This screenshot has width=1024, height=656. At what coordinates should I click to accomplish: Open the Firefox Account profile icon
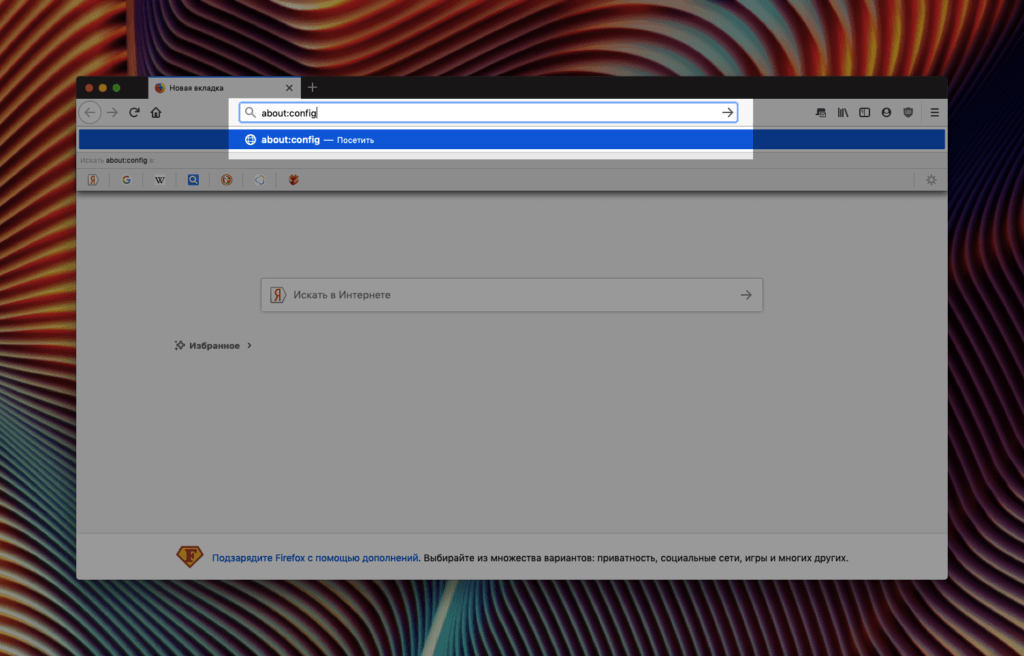click(886, 113)
